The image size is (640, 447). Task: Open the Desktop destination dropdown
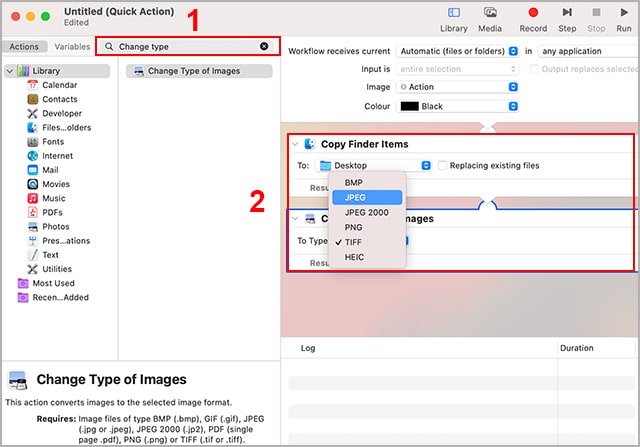tap(374, 165)
